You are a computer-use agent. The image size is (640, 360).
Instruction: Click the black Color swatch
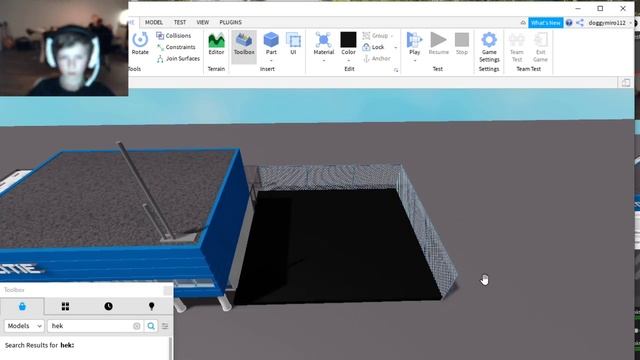(348, 40)
